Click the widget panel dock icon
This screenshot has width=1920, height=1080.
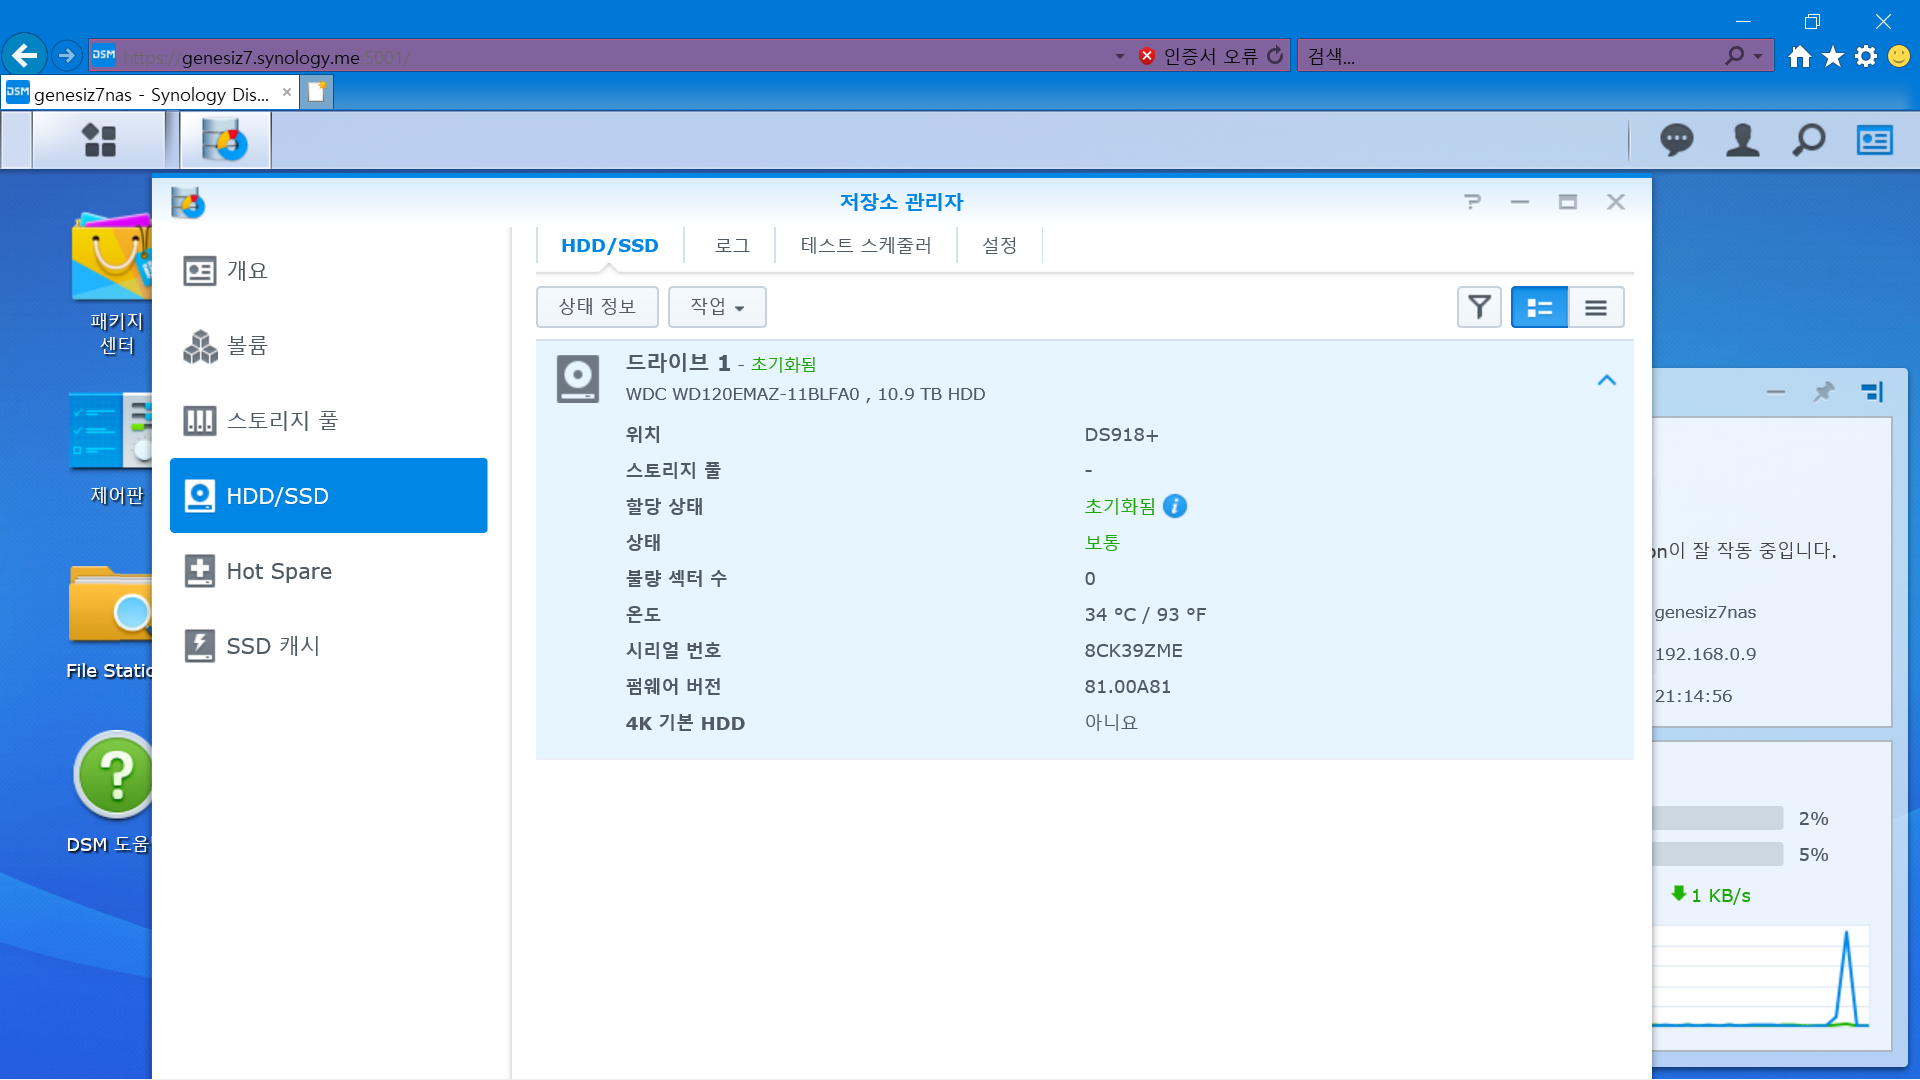click(x=1872, y=392)
